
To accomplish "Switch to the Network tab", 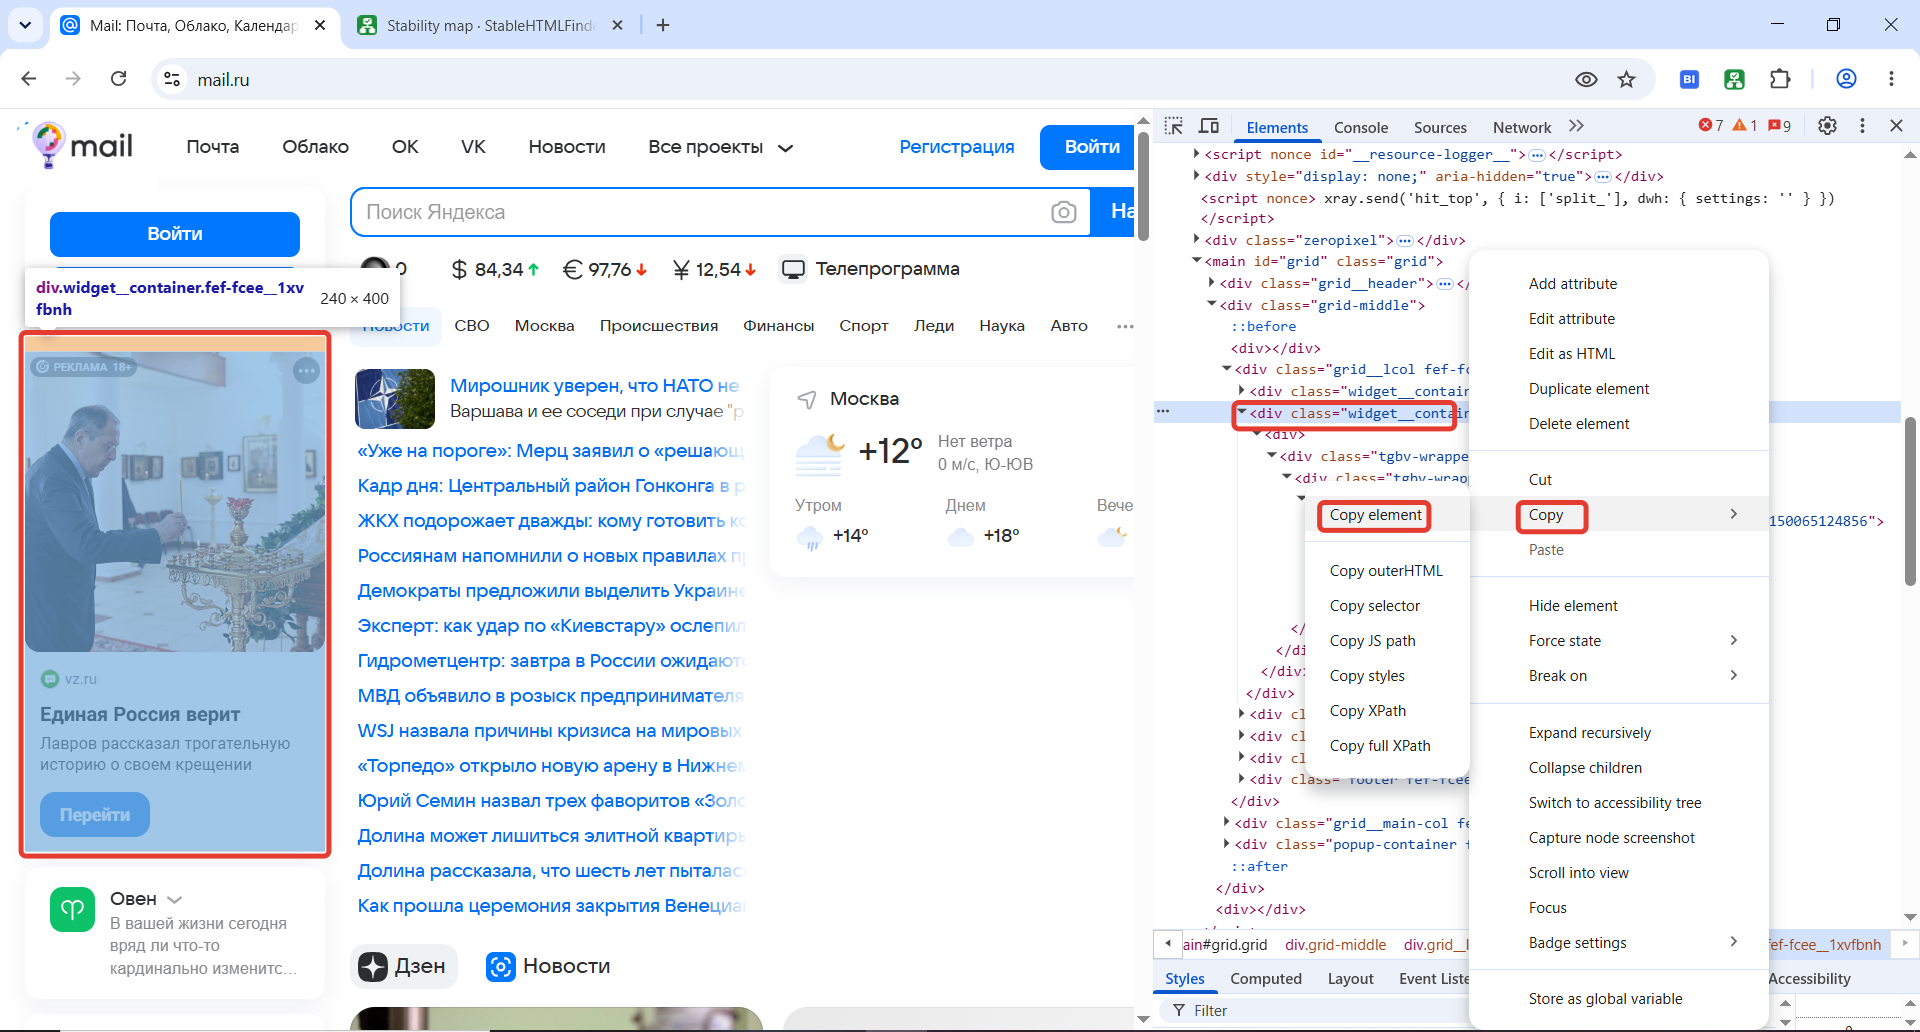I will coord(1522,127).
